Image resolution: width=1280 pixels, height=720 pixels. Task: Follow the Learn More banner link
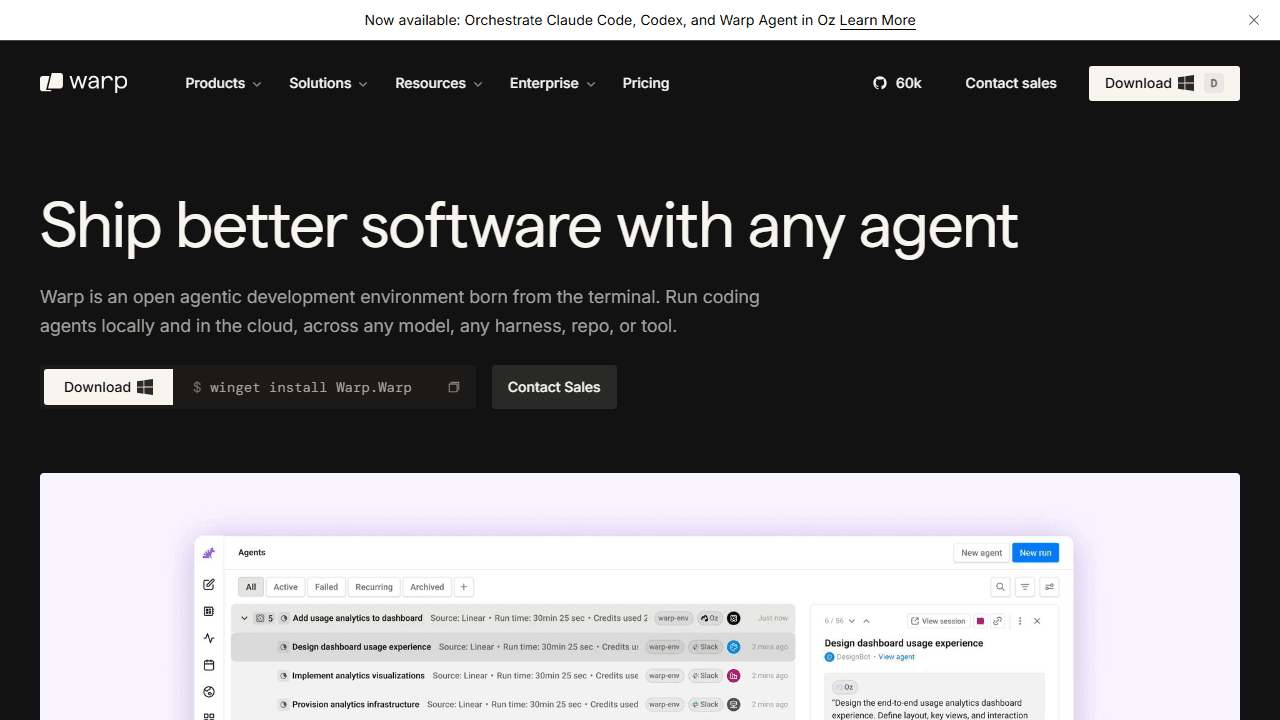tap(877, 20)
